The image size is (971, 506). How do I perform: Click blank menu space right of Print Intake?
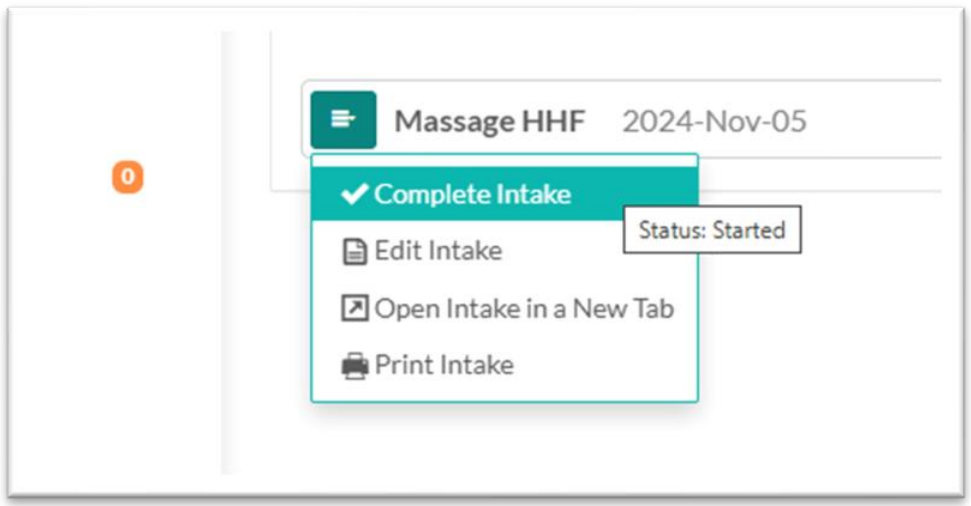(x=600, y=366)
